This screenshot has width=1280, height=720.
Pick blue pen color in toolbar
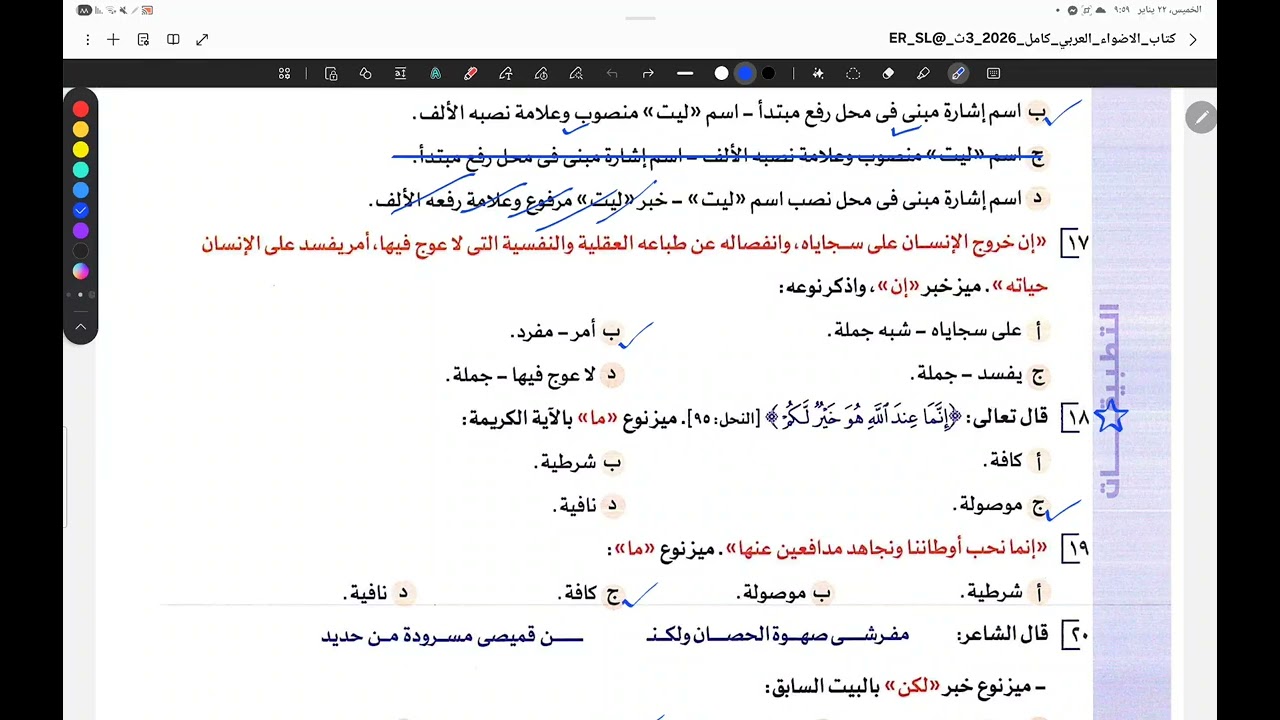(745, 73)
